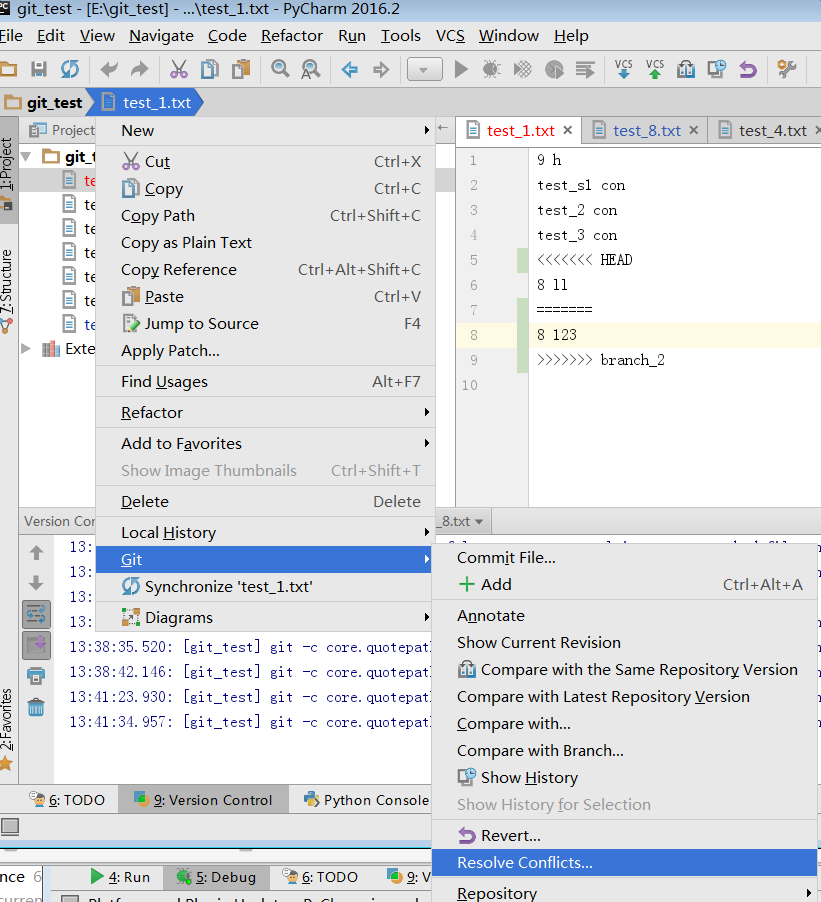Expand the Repository submenu
The width and height of the screenshot is (821, 902).
pyautogui.click(x=625, y=893)
